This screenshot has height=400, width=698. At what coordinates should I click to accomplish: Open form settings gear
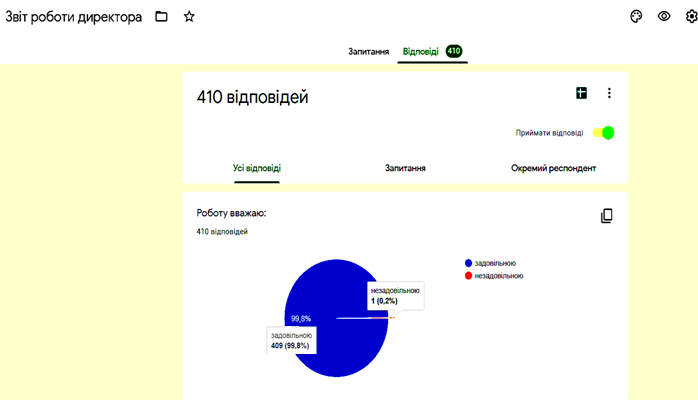coord(691,16)
